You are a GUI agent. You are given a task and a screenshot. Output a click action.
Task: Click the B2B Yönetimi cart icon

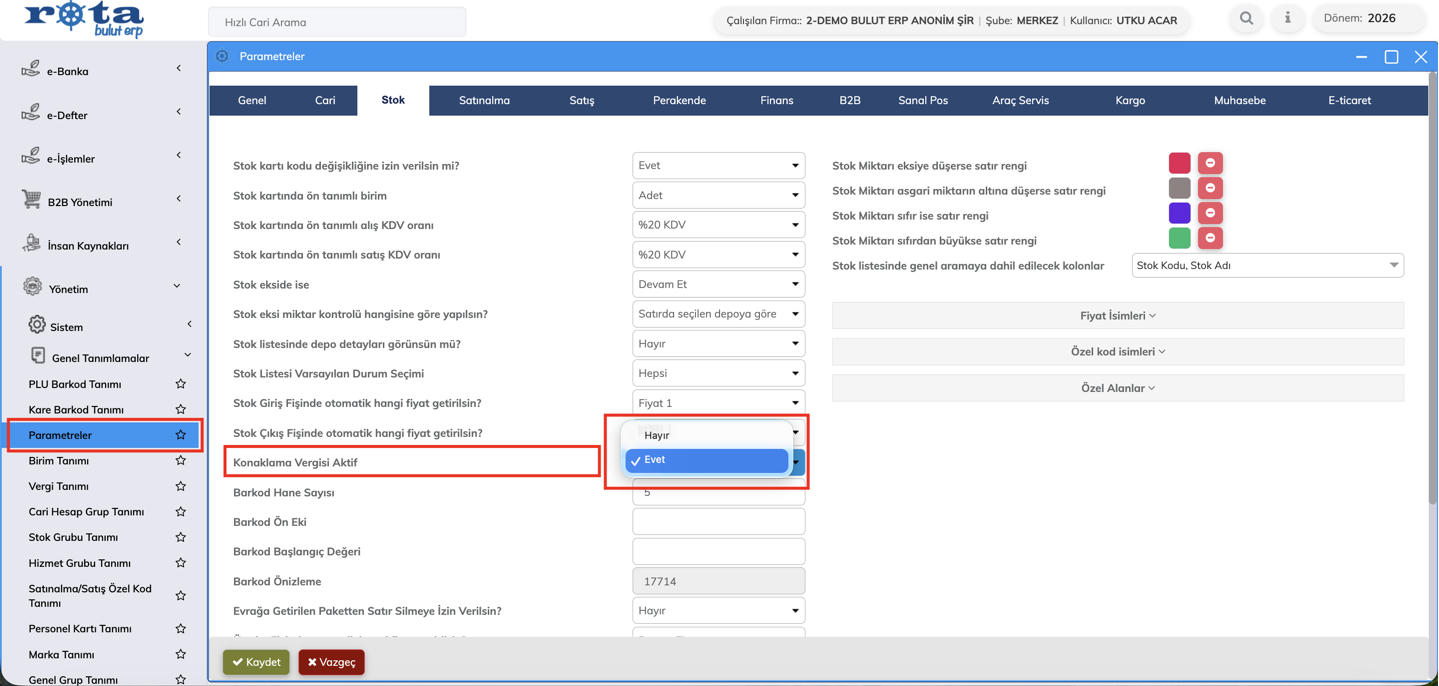coord(31,200)
